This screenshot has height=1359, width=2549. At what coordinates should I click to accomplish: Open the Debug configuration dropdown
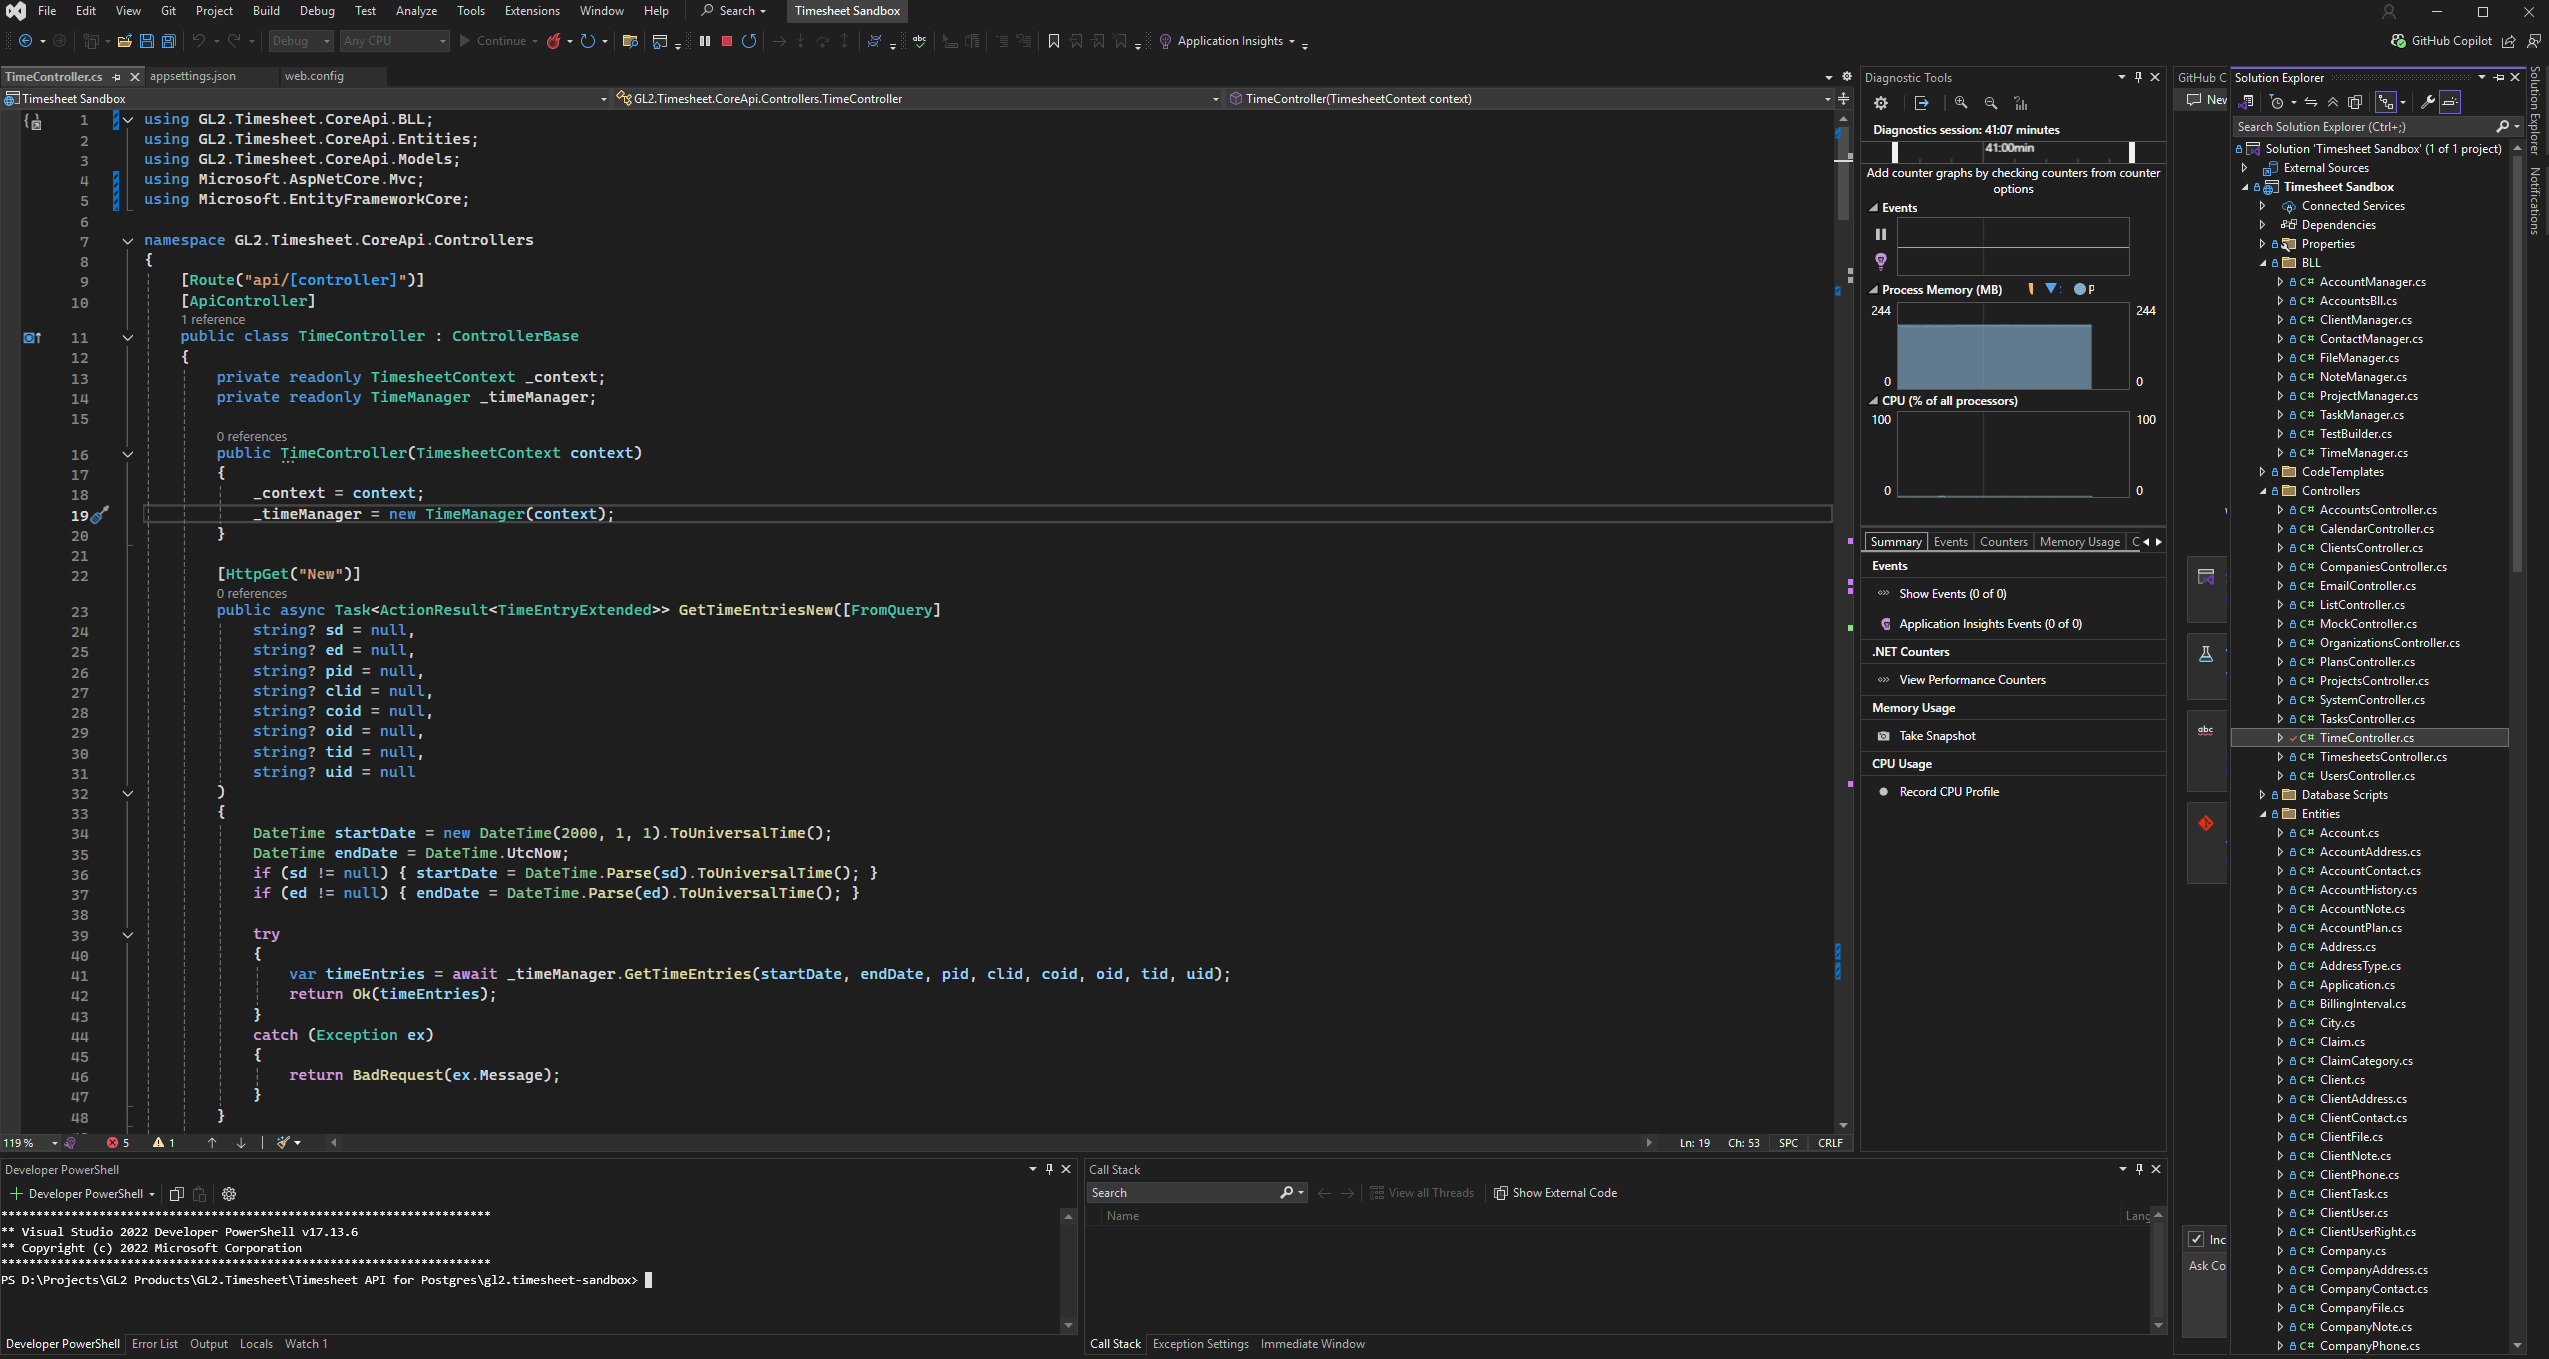pos(301,41)
